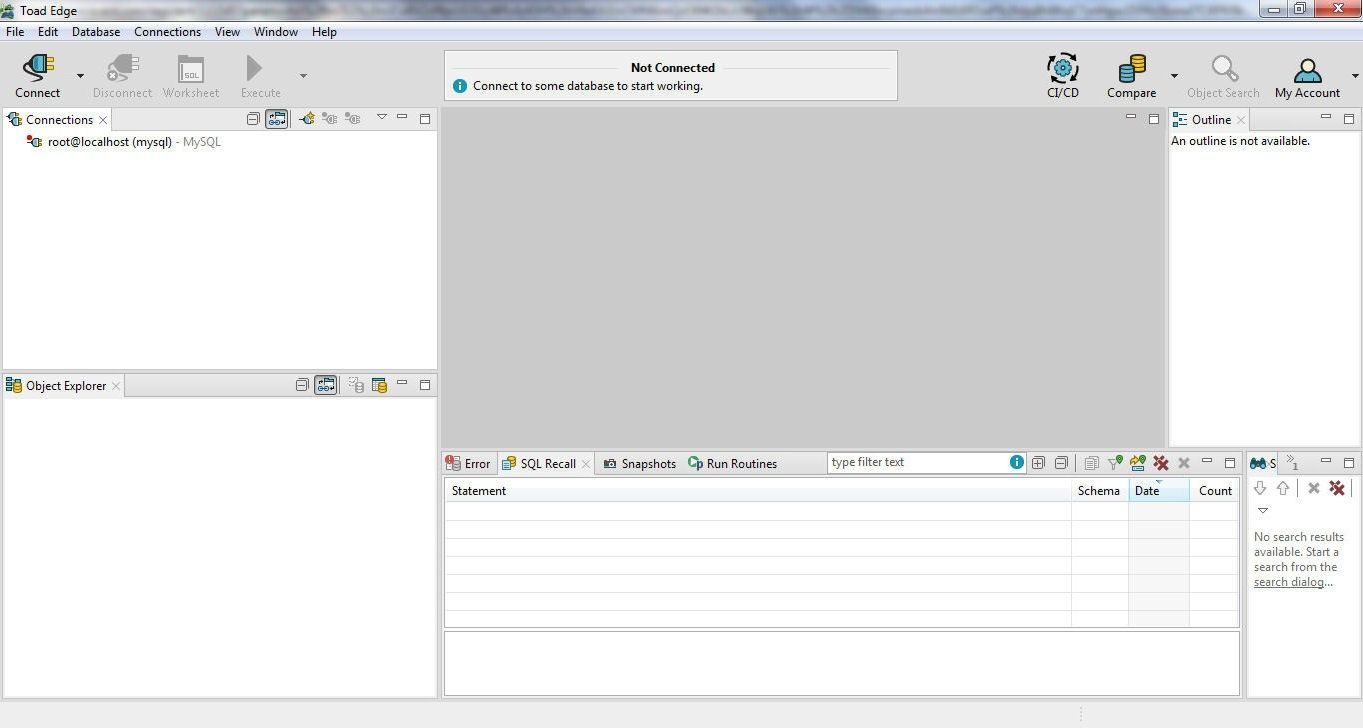Collapse all in Connections panel
The width and height of the screenshot is (1363, 728).
[253, 119]
